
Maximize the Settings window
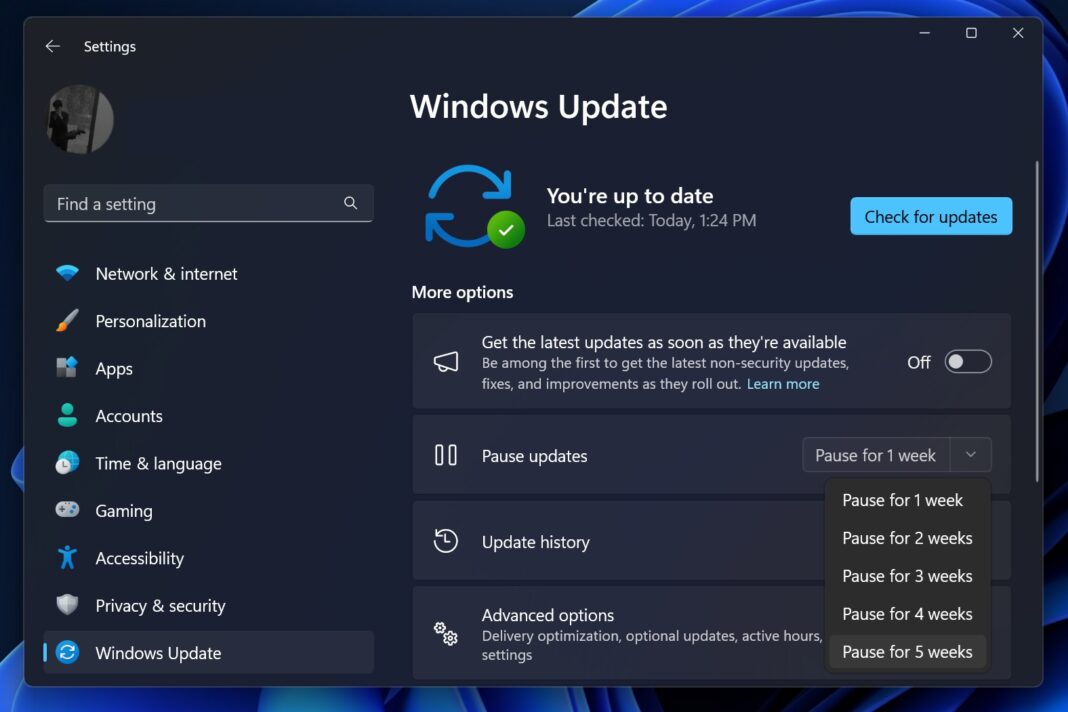pos(971,33)
